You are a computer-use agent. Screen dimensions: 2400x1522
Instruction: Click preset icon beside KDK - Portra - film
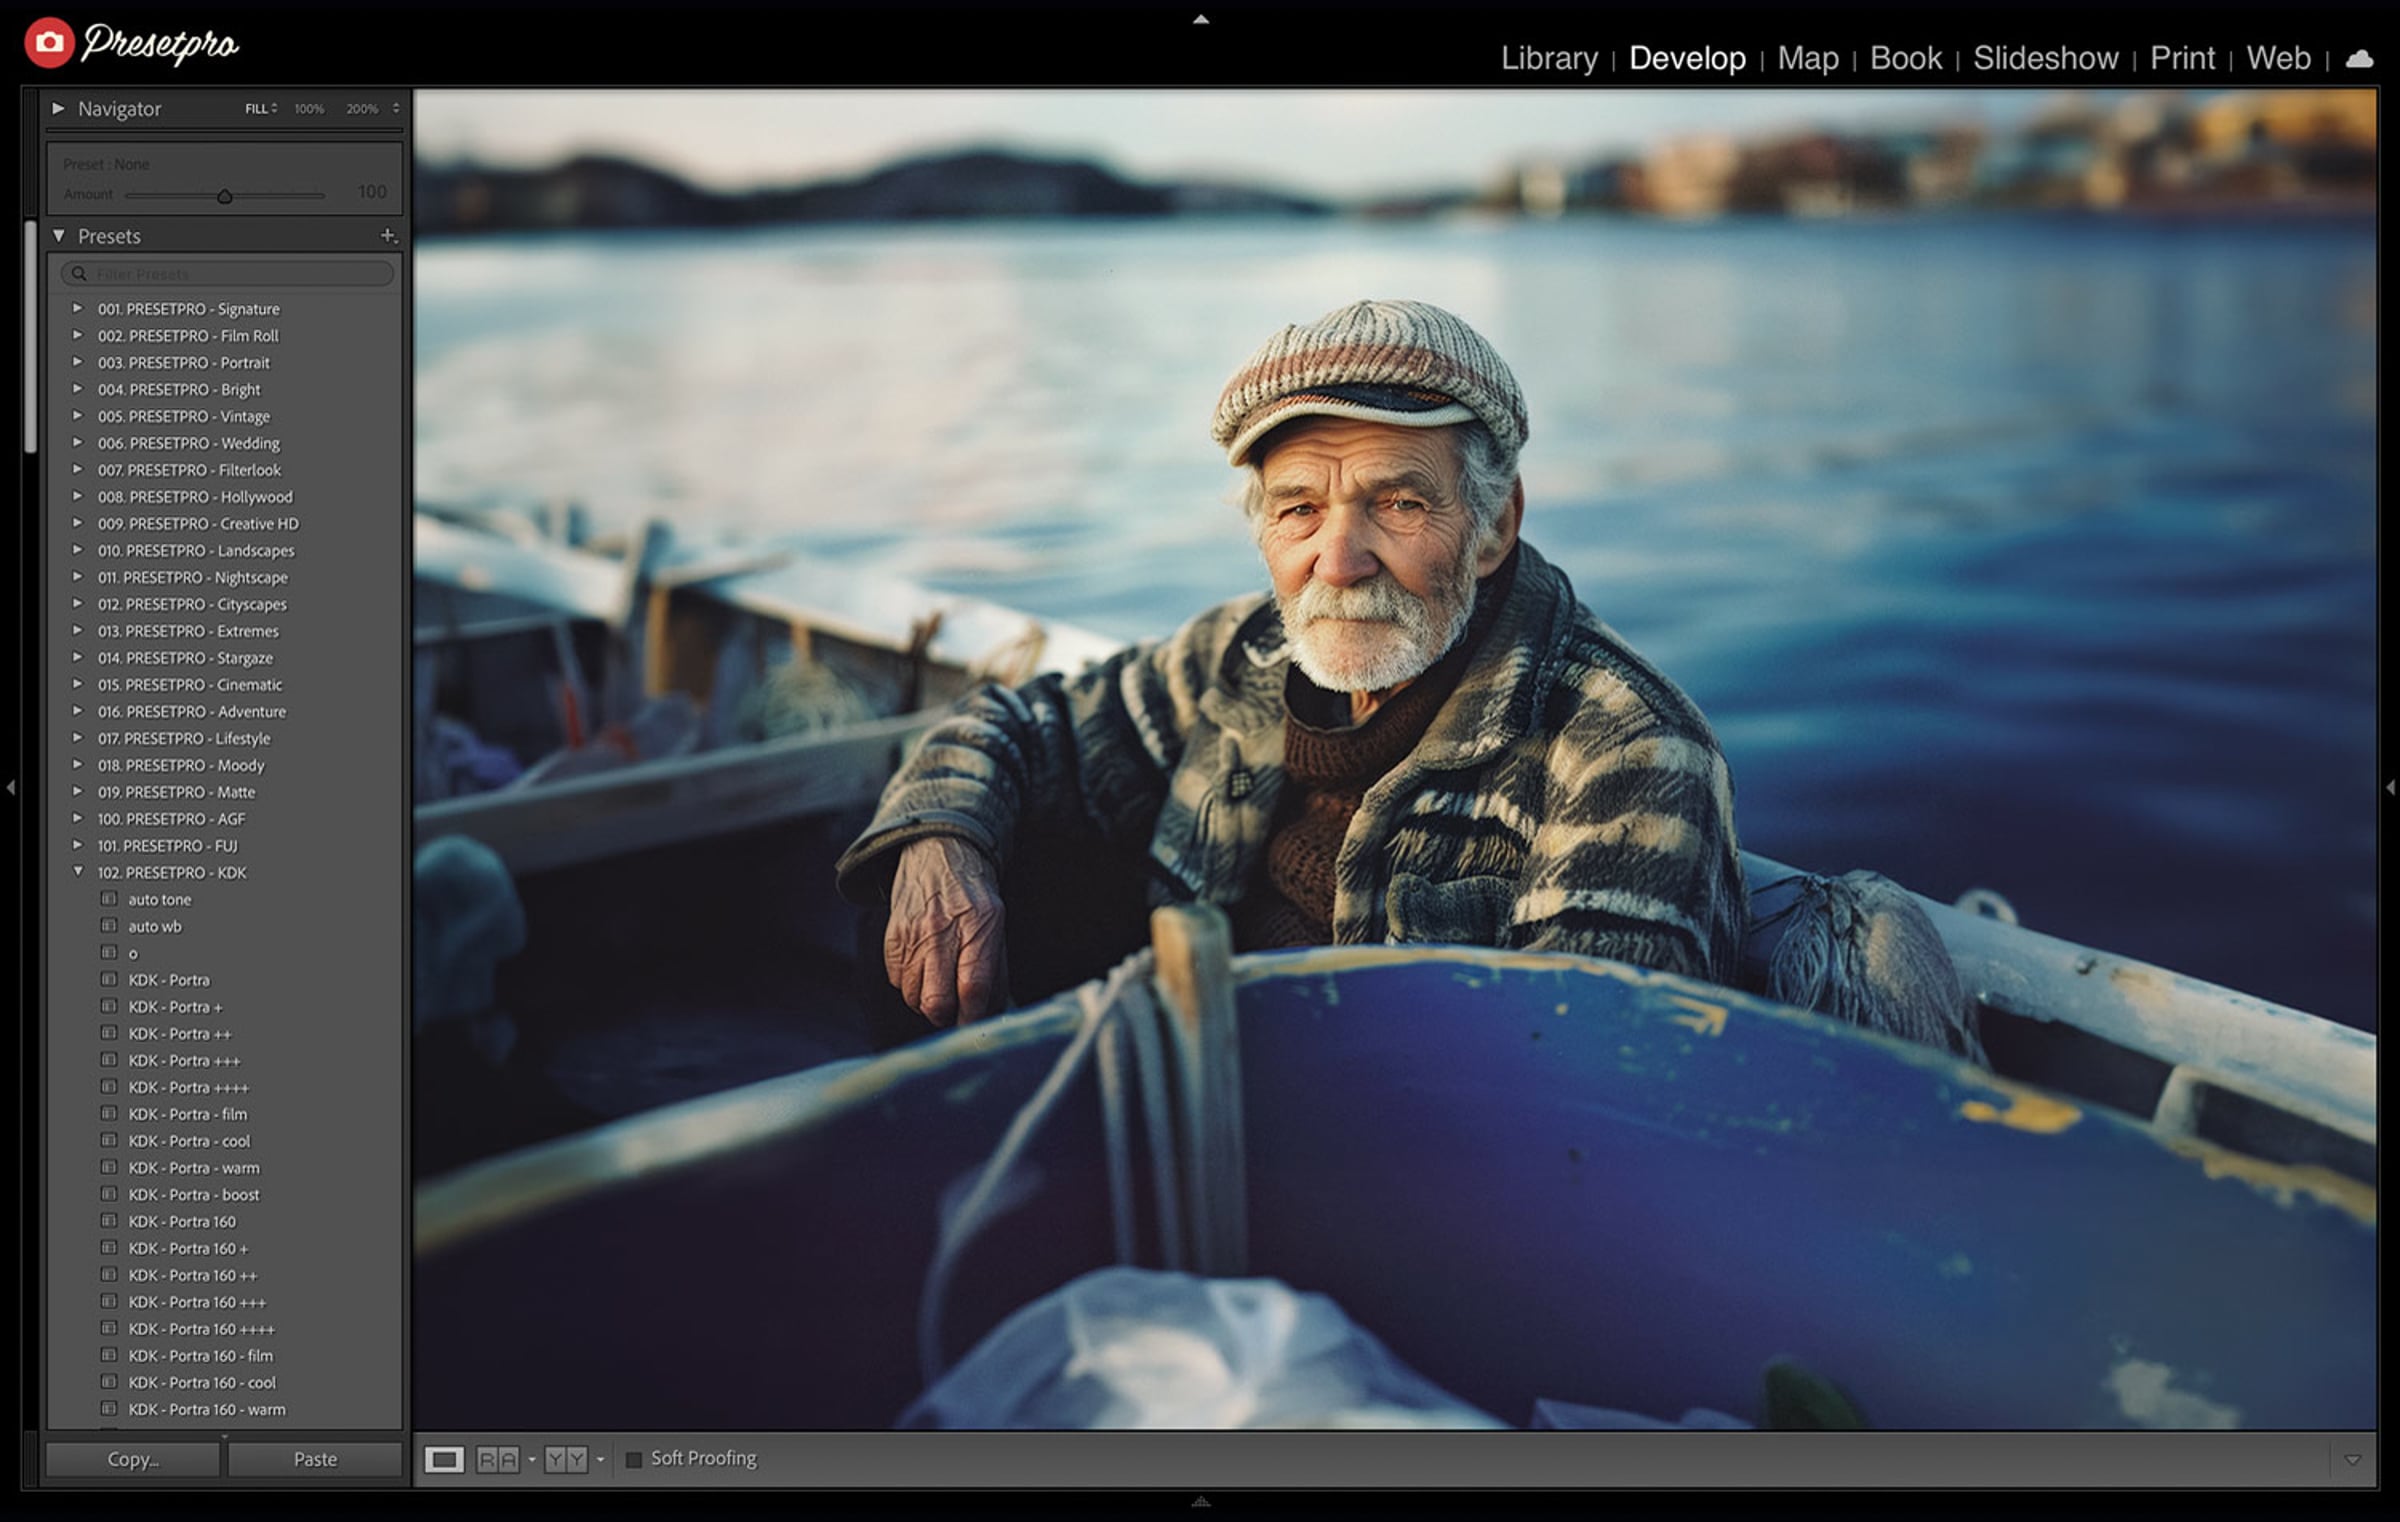109,1114
